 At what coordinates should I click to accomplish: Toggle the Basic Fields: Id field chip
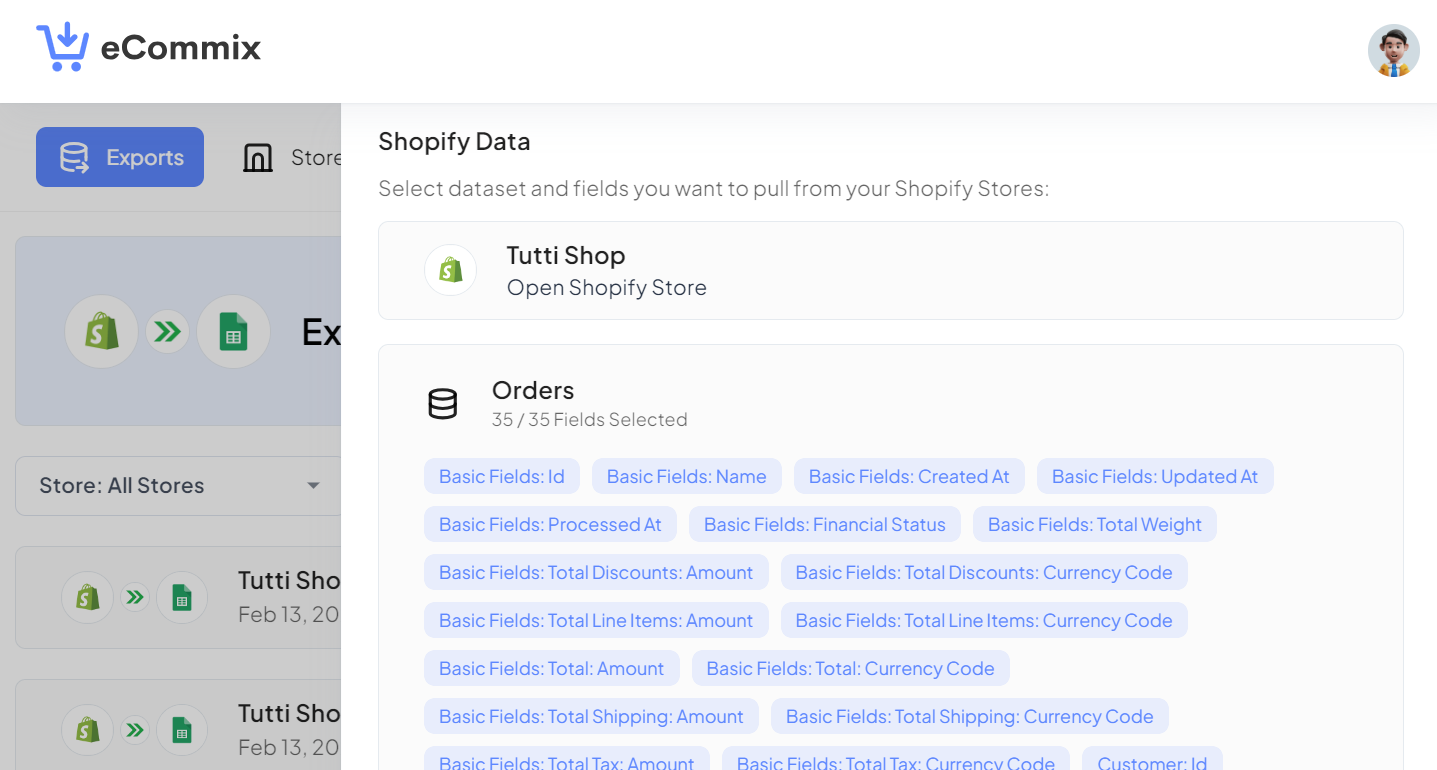501,477
